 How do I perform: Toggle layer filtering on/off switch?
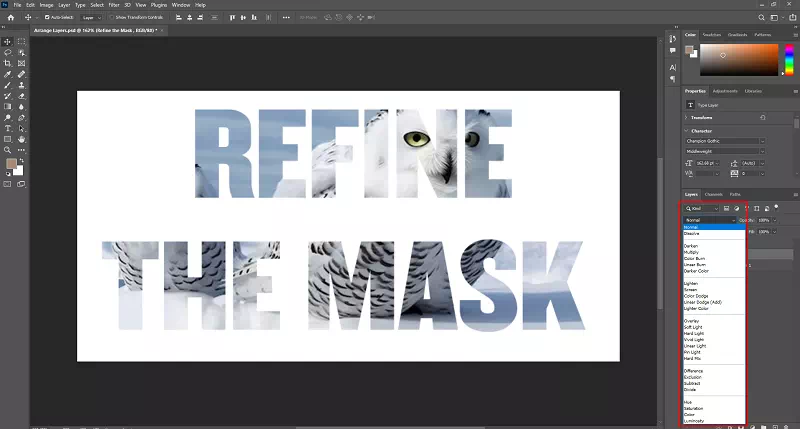pos(777,207)
